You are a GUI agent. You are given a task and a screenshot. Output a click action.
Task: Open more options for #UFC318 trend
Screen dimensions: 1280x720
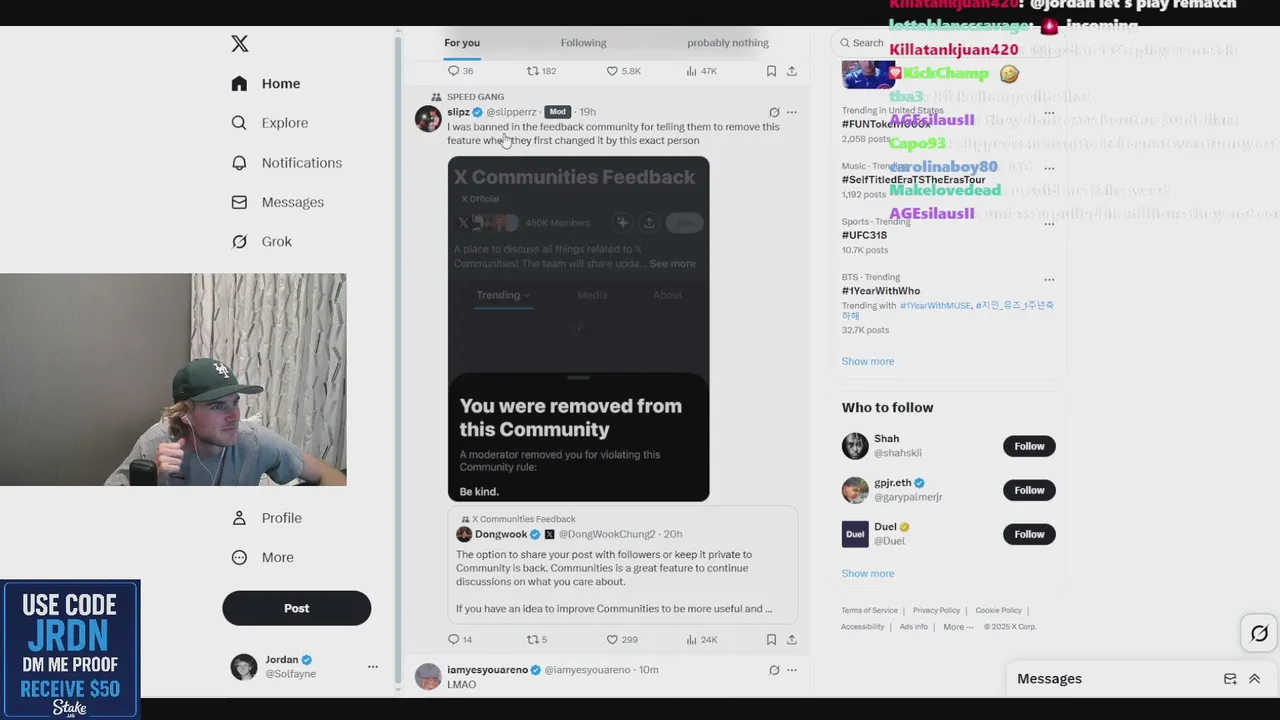[x=1049, y=224]
